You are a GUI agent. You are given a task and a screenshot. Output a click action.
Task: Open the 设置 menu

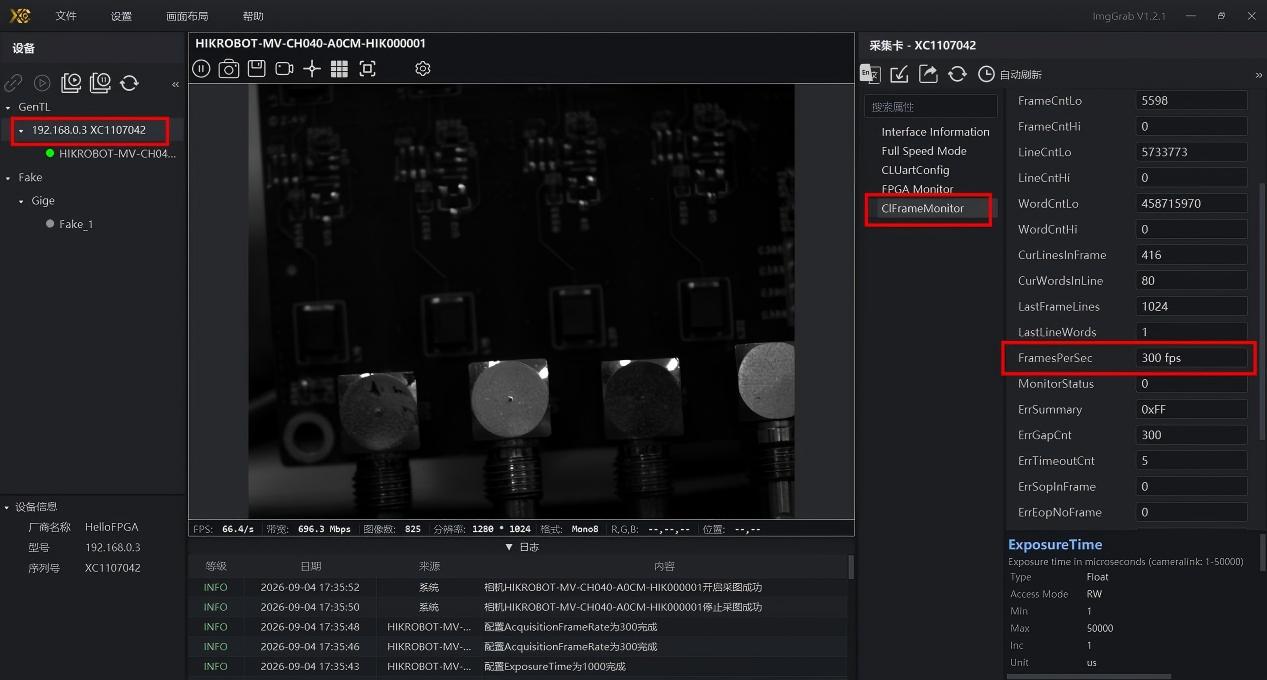[x=121, y=16]
